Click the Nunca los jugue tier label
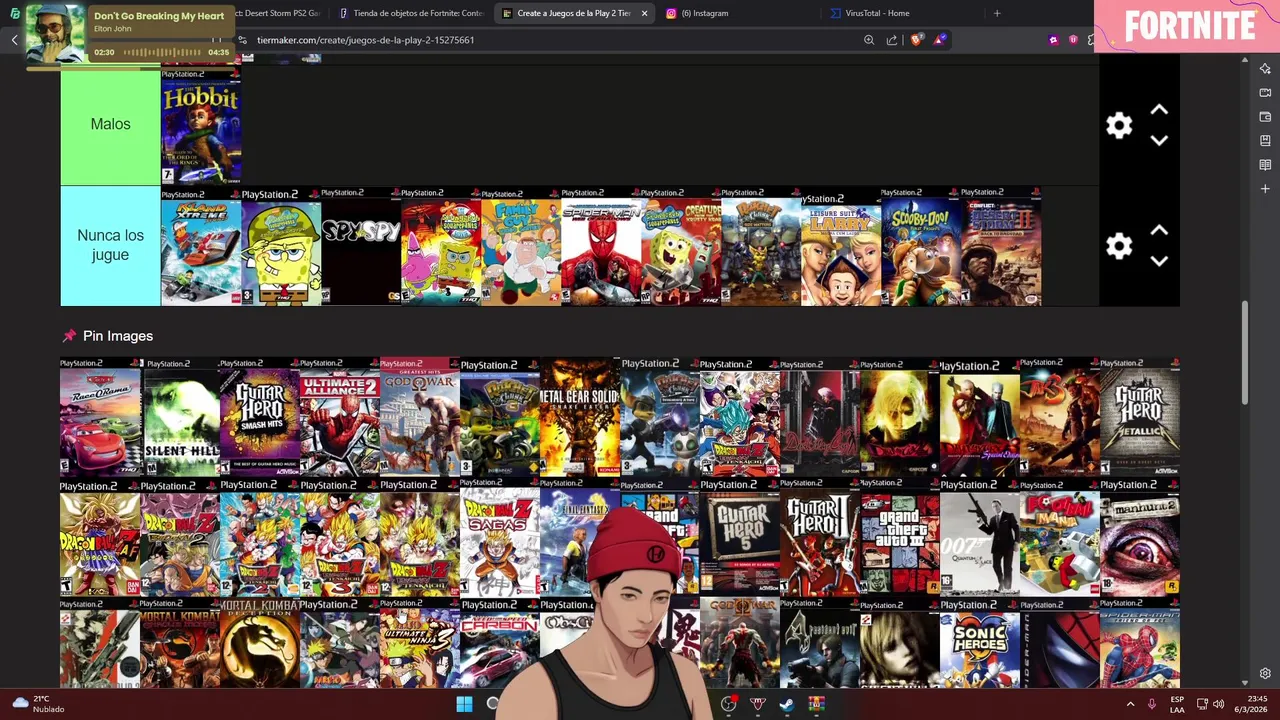 click(x=110, y=246)
